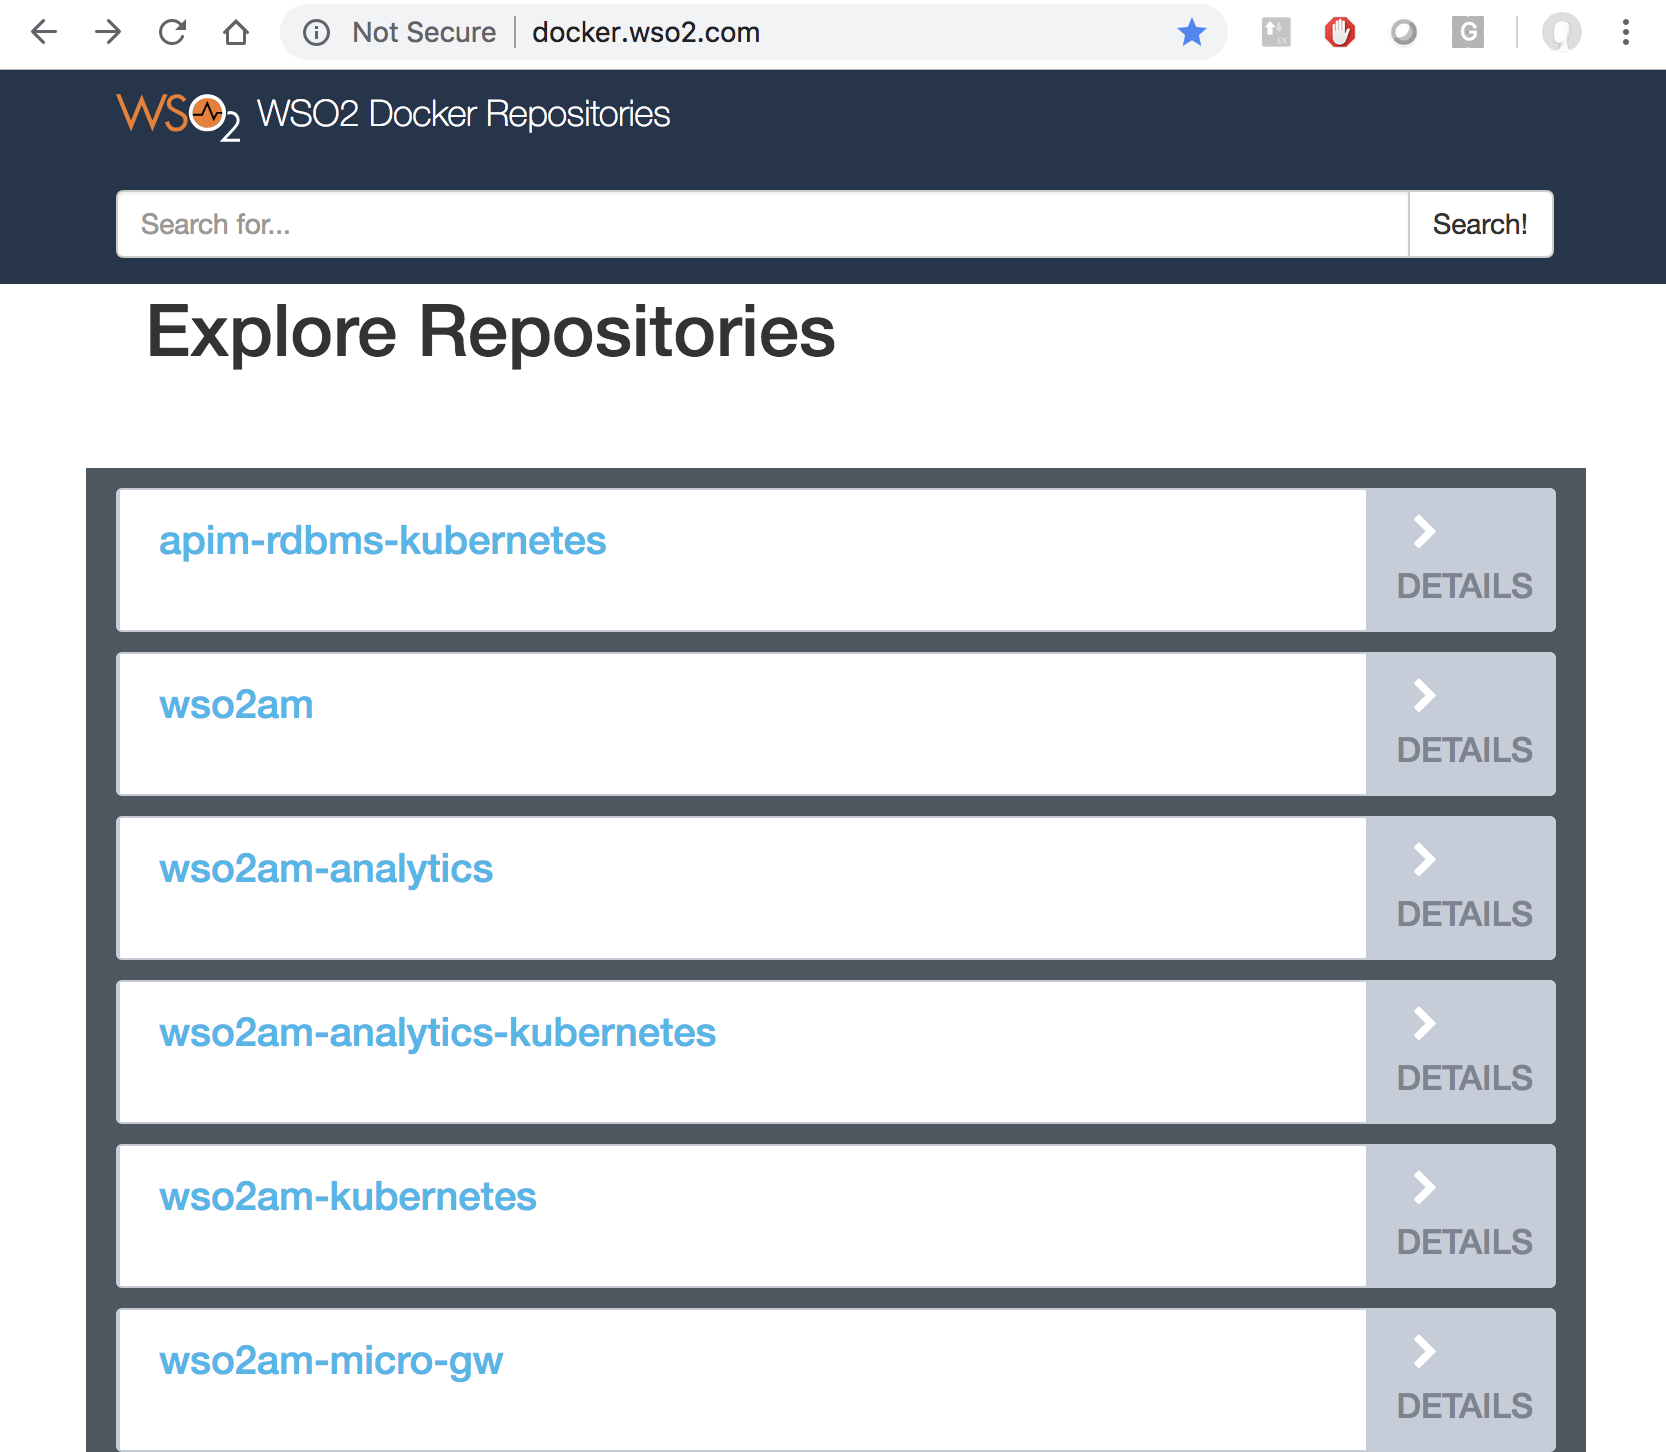The height and width of the screenshot is (1452, 1666).
Task: Open the wso2am-micro-gw repository link
Action: coord(331,1360)
